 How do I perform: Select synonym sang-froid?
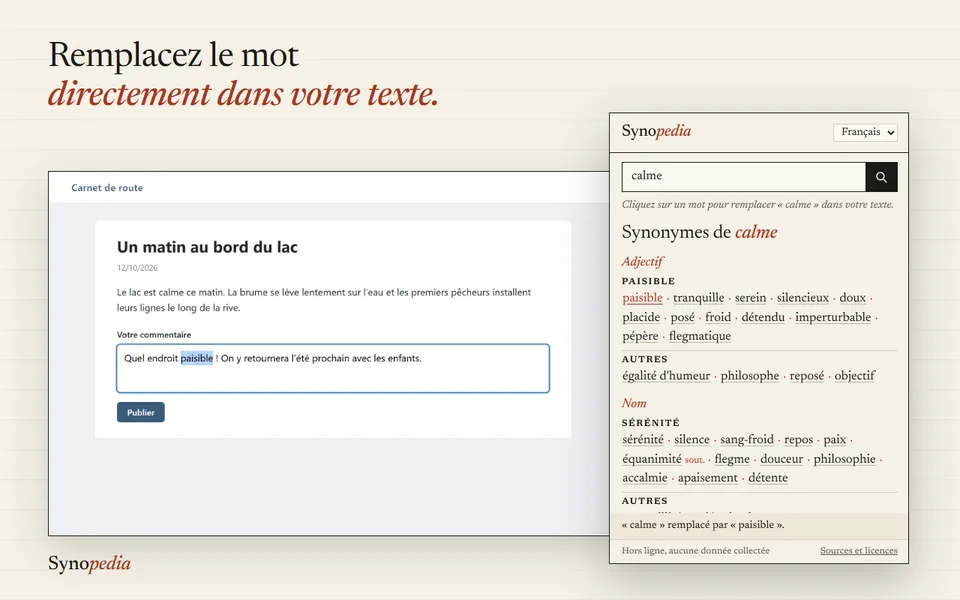(x=746, y=440)
